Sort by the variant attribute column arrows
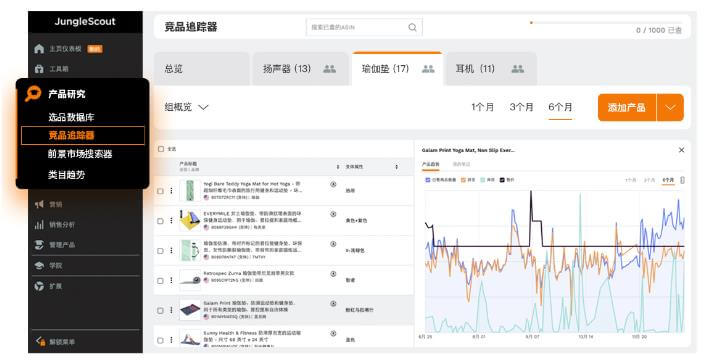 click(396, 167)
